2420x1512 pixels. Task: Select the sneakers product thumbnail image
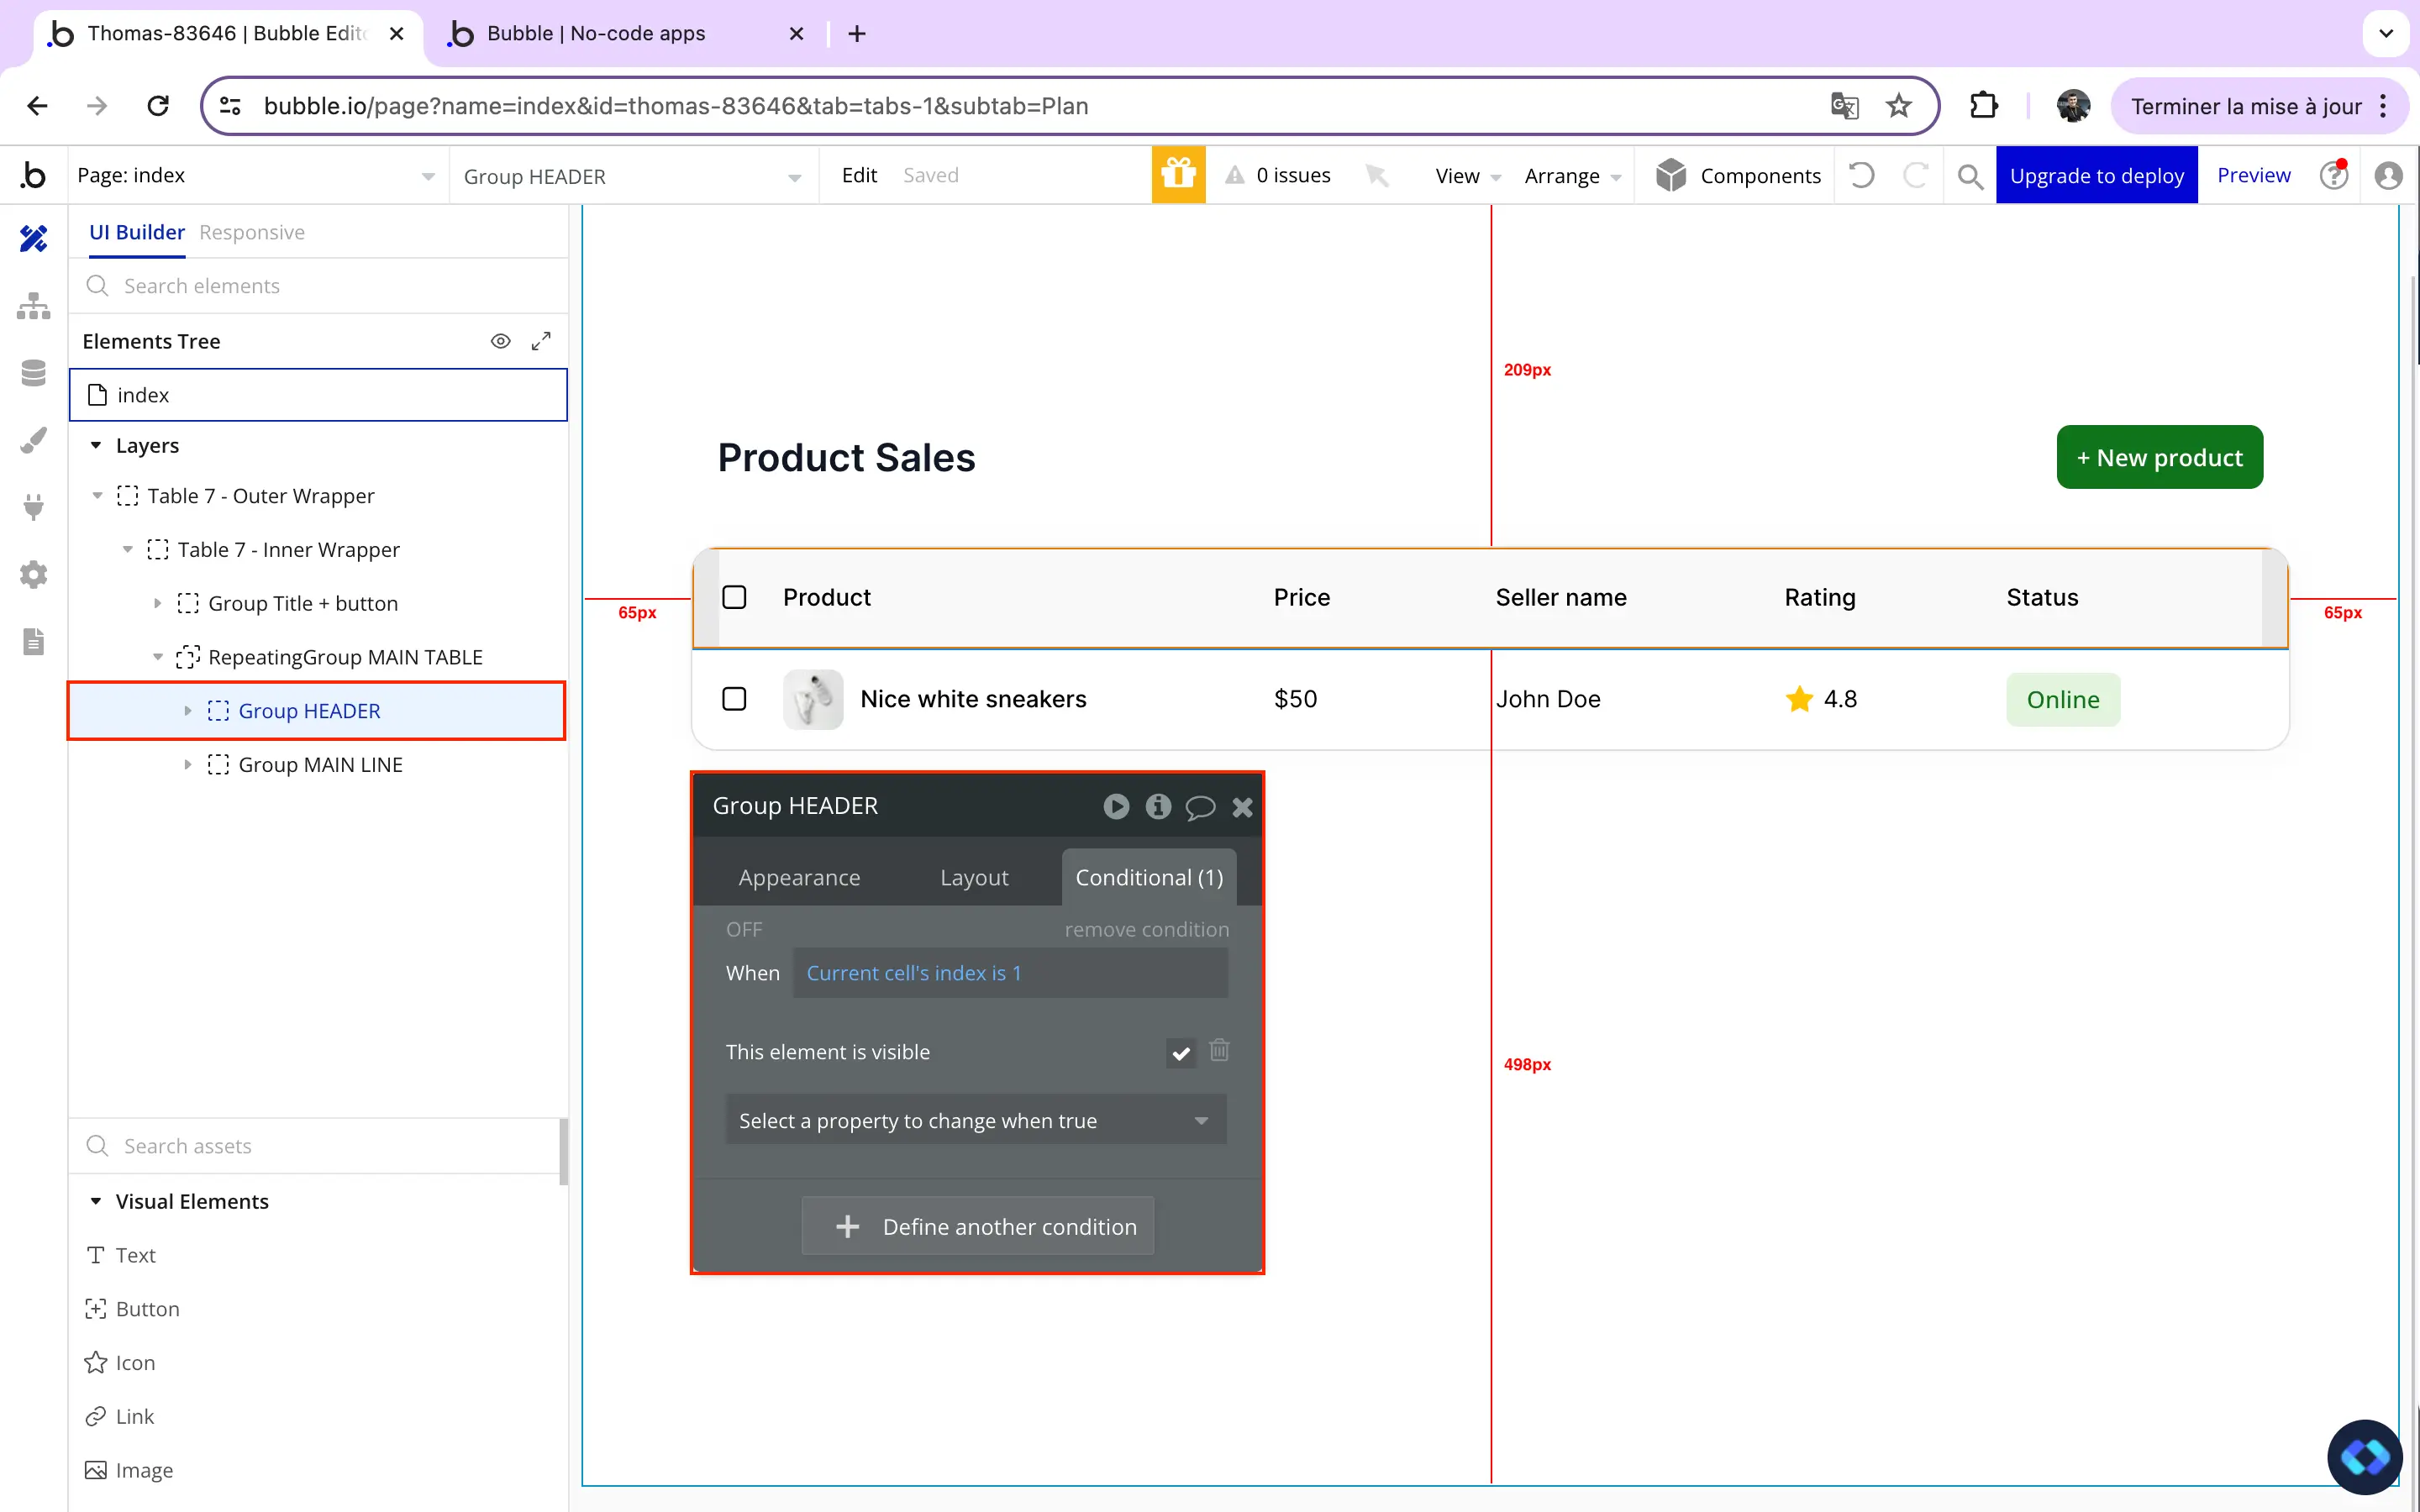[812, 699]
